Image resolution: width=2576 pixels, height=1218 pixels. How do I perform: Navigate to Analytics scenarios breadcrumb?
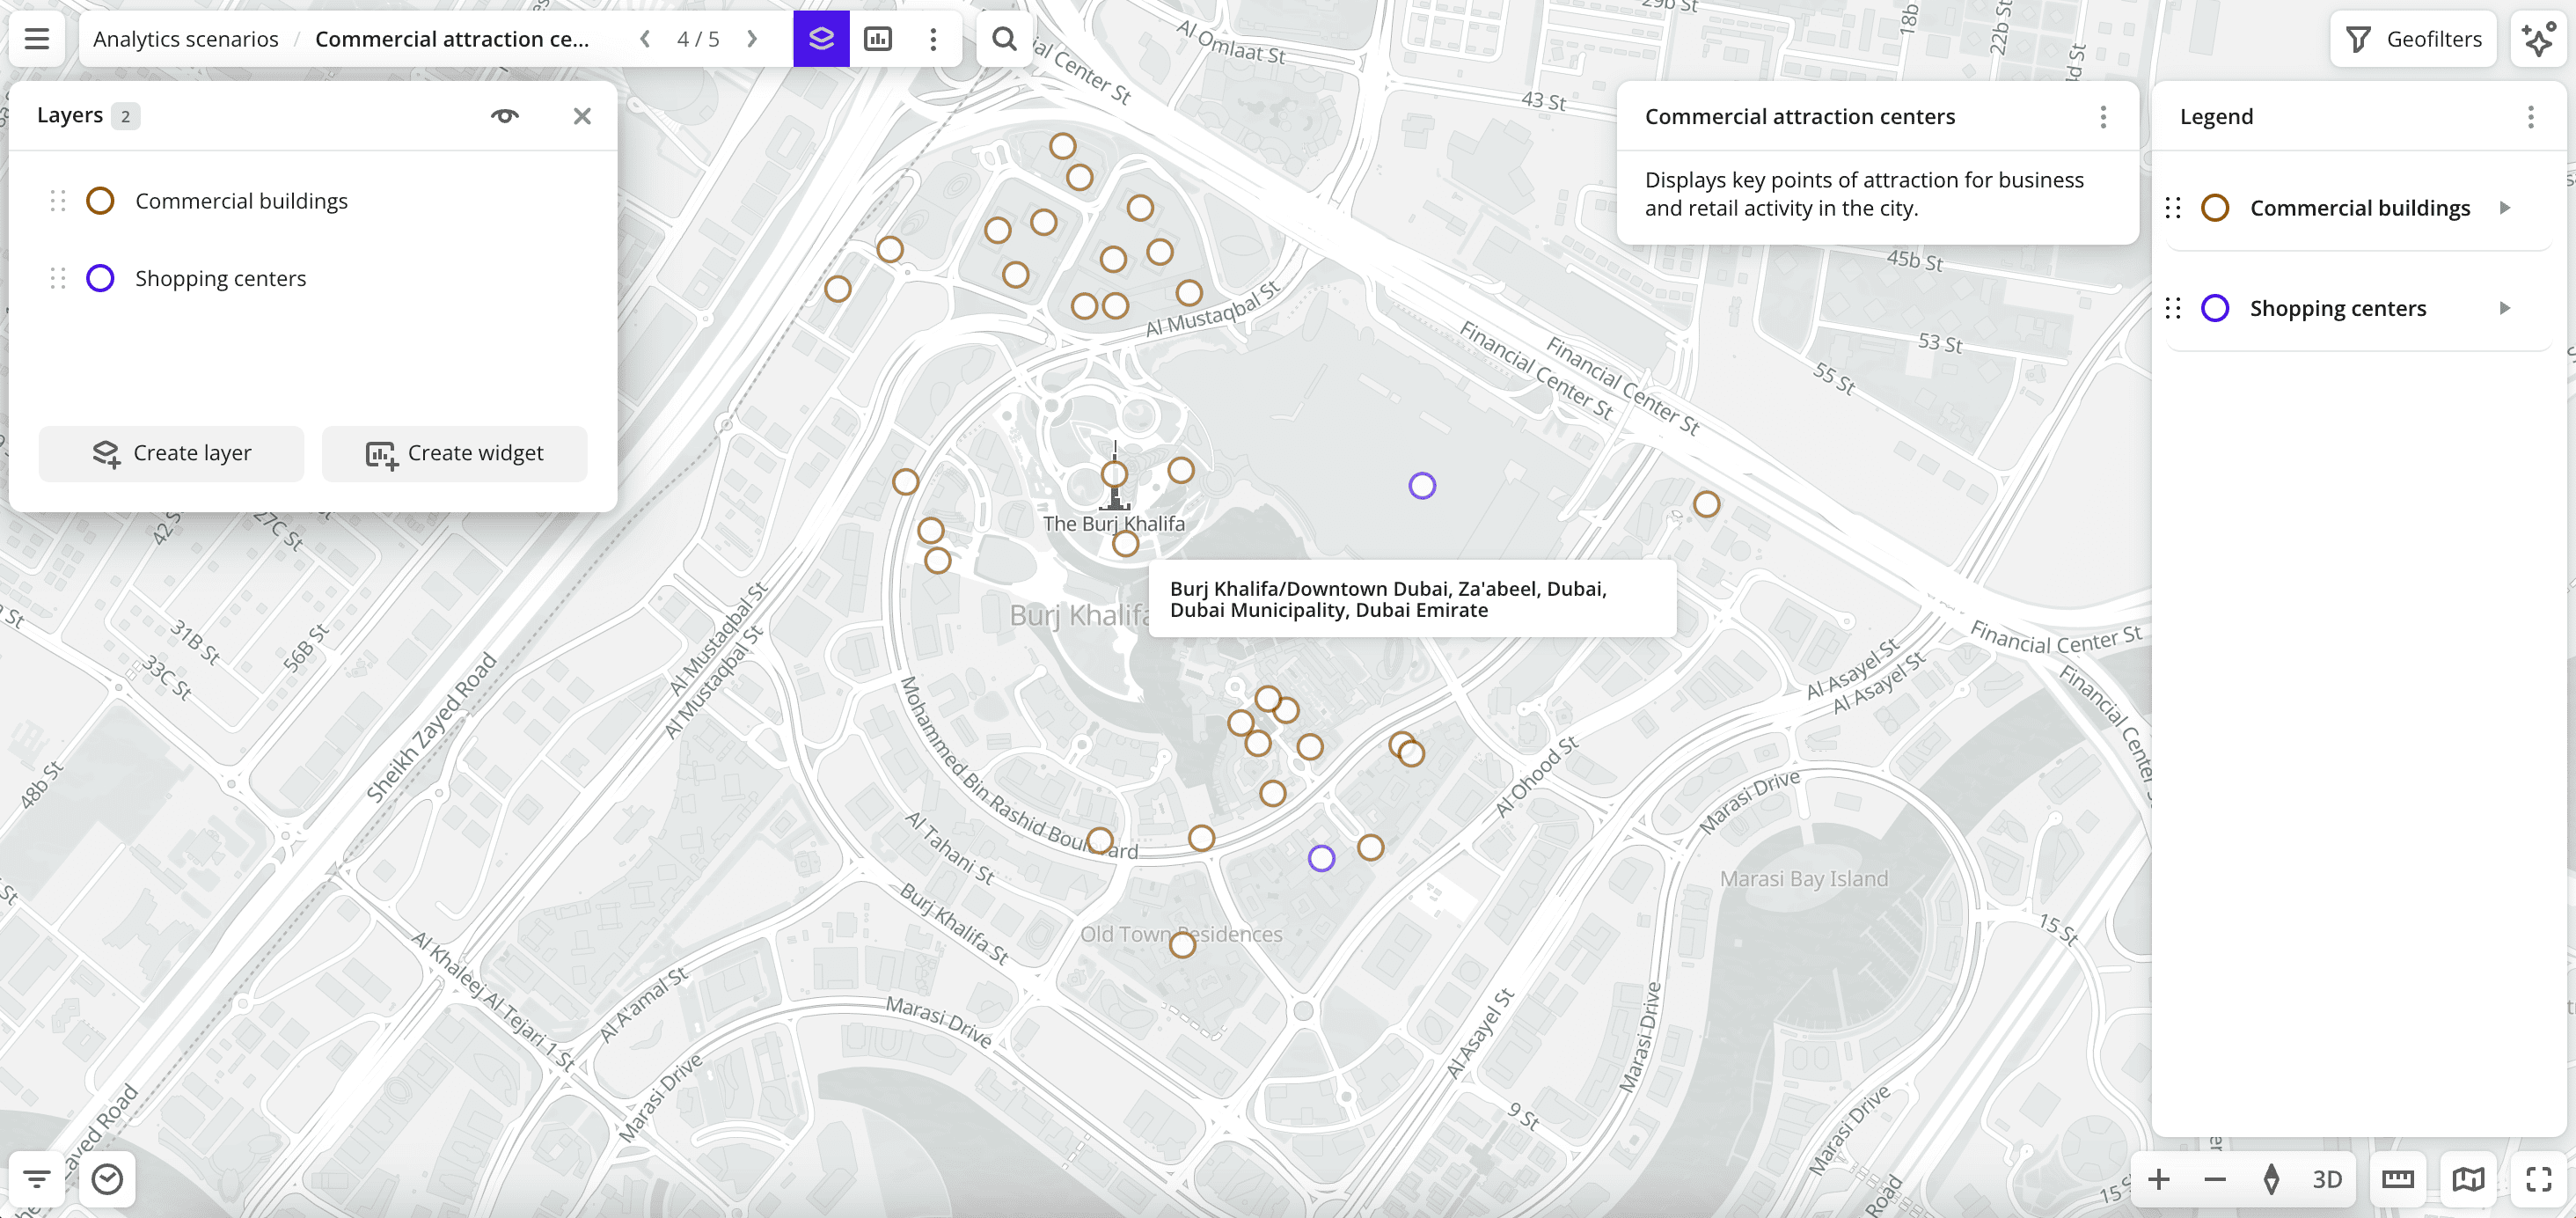coord(185,39)
